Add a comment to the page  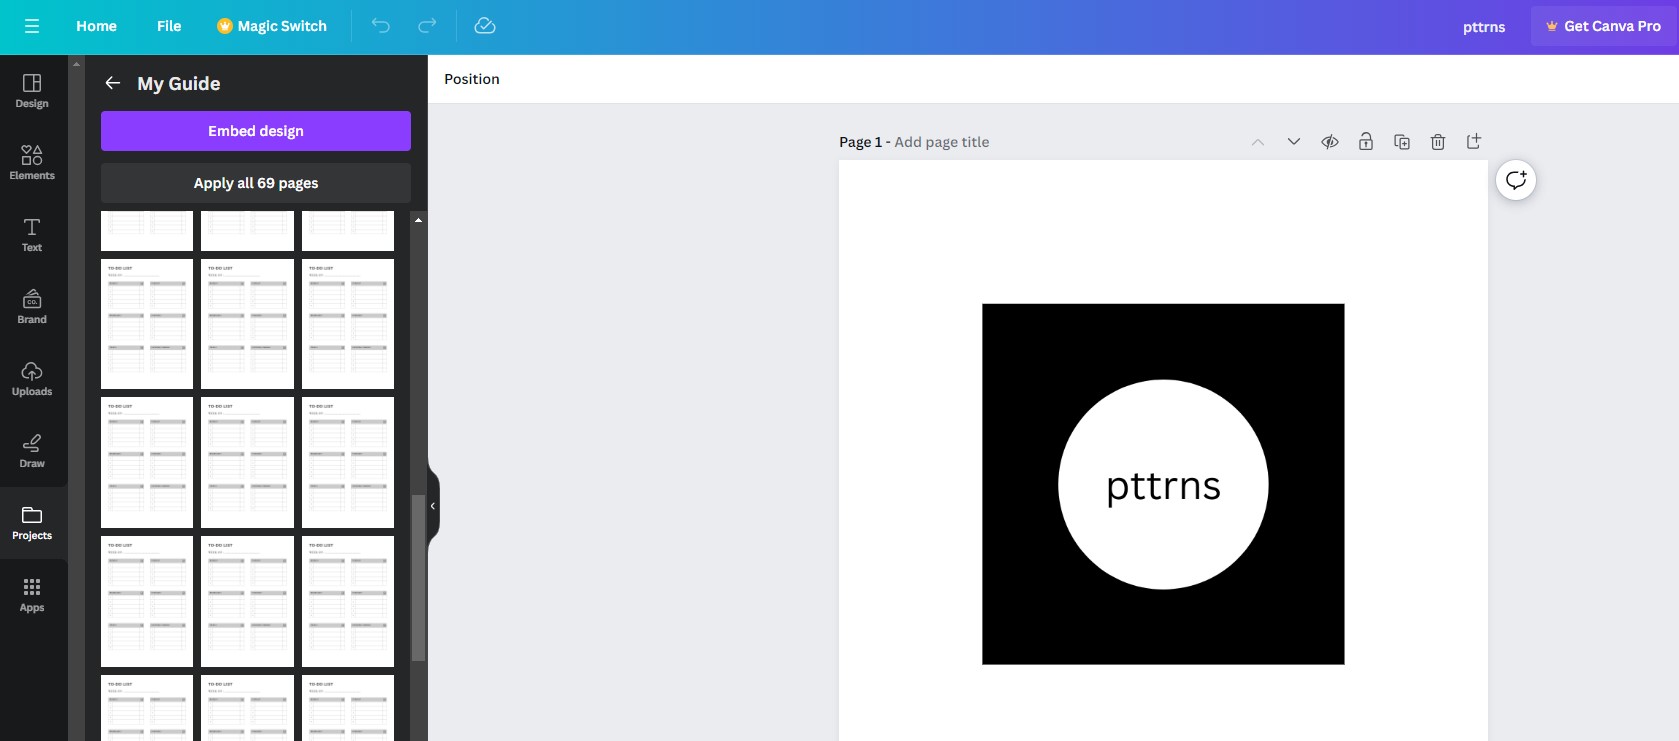tap(1516, 180)
